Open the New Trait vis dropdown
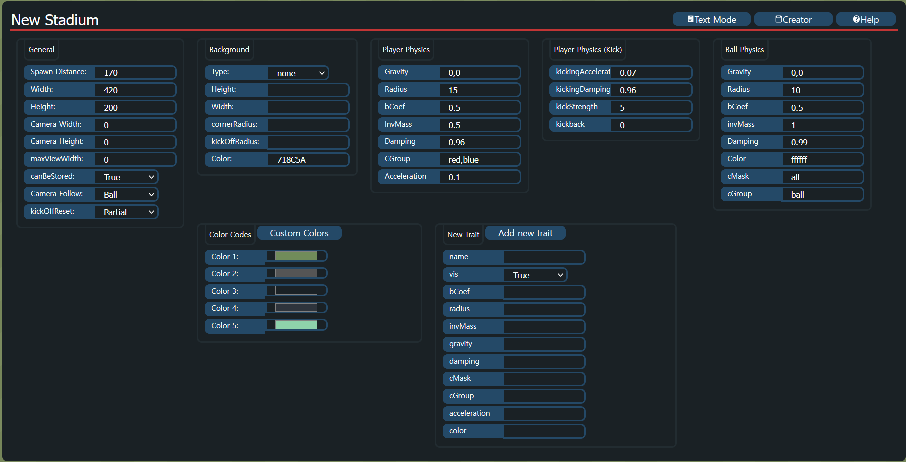 coord(536,275)
